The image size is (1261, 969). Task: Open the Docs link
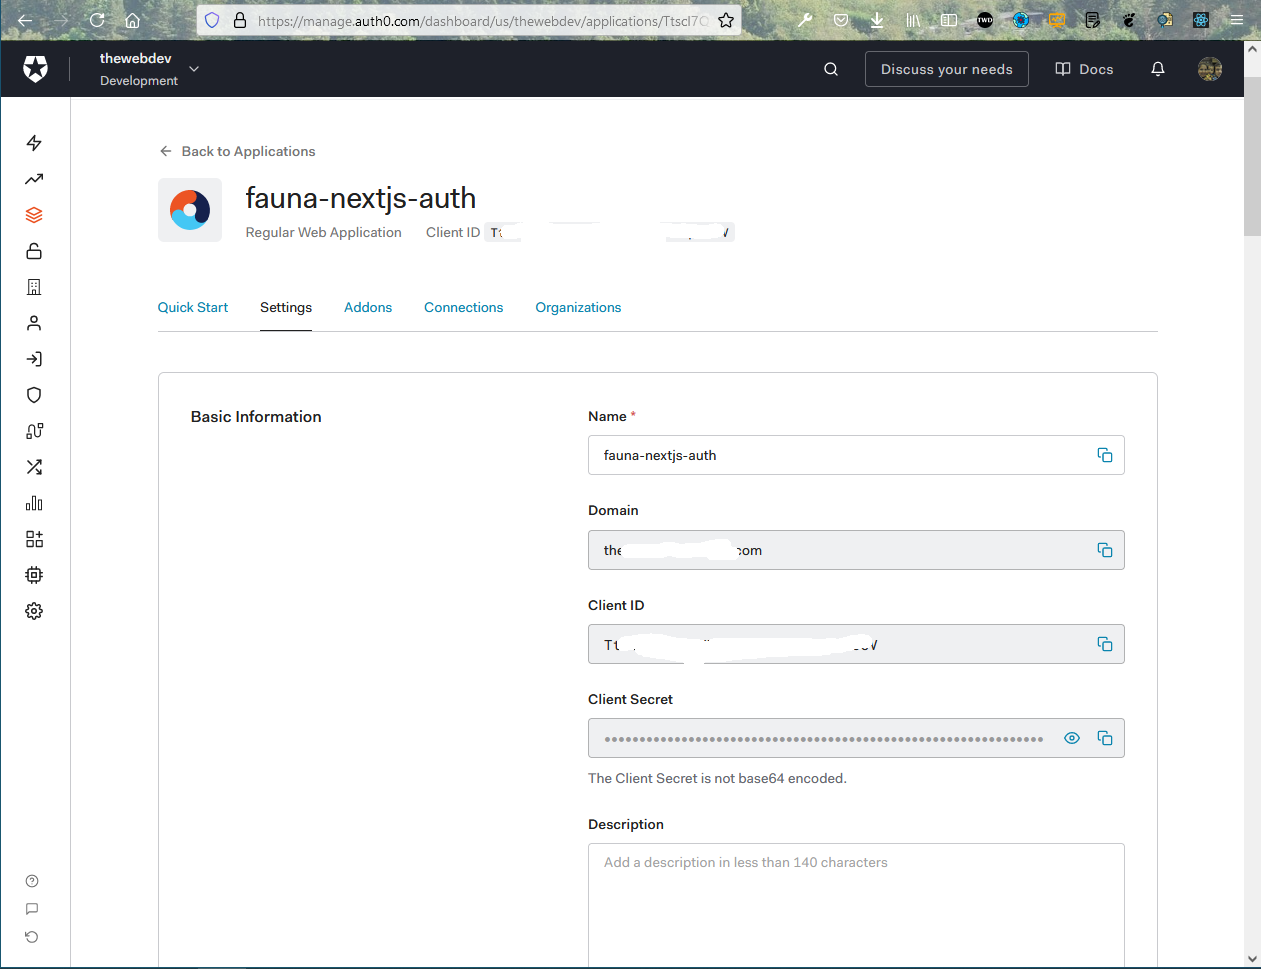(x=1084, y=69)
